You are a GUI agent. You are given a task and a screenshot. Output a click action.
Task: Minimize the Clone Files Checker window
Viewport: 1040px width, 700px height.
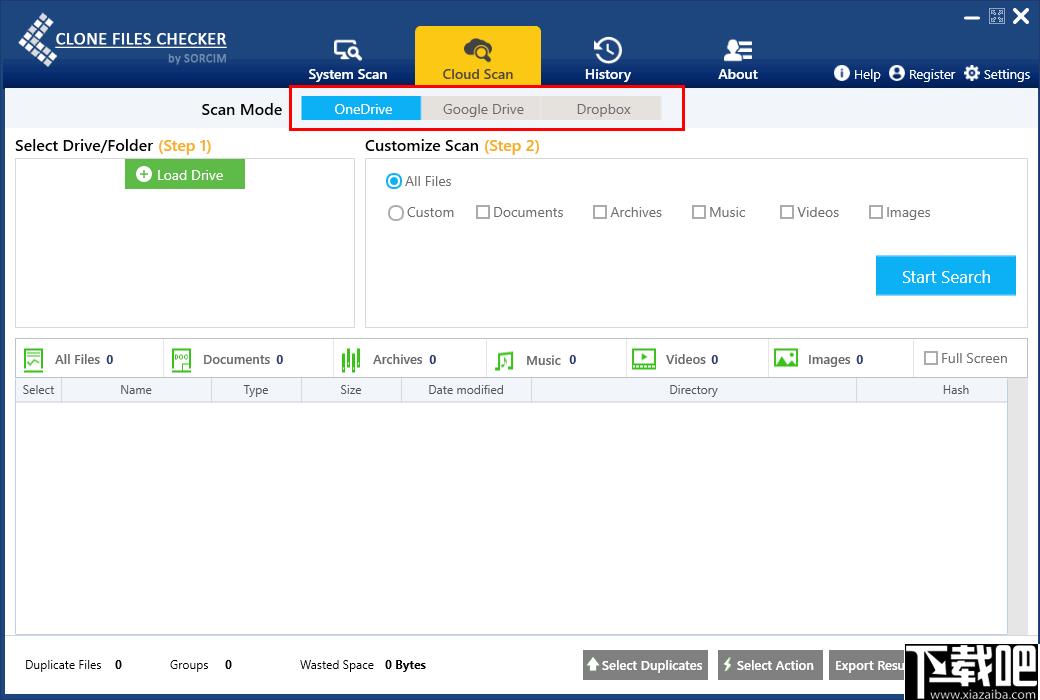tap(972, 17)
